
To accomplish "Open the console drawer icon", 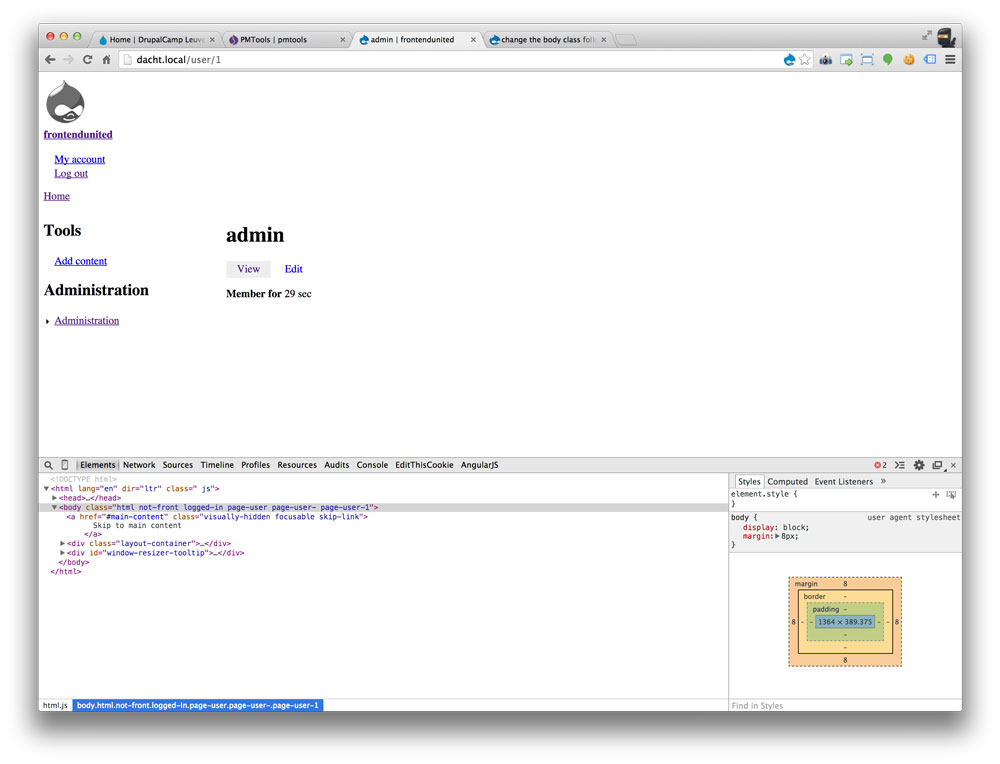I will coord(899,464).
